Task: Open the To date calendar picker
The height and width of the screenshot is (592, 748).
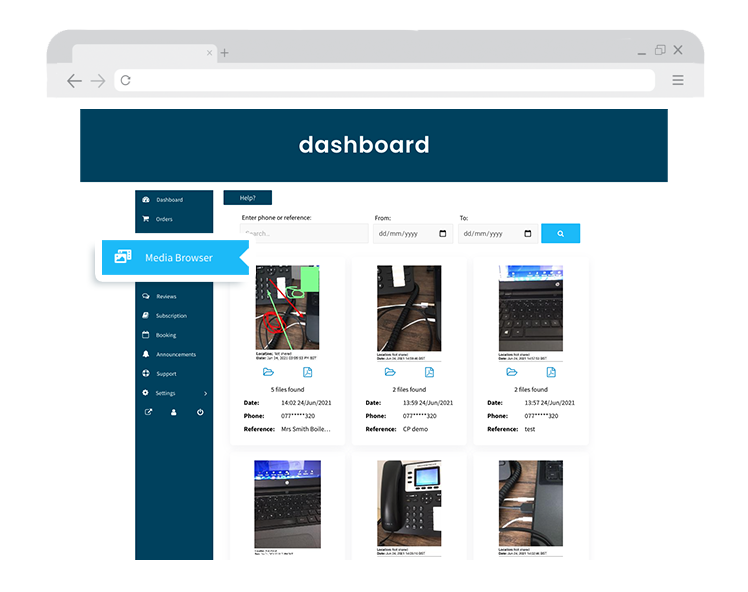Action: (528, 233)
